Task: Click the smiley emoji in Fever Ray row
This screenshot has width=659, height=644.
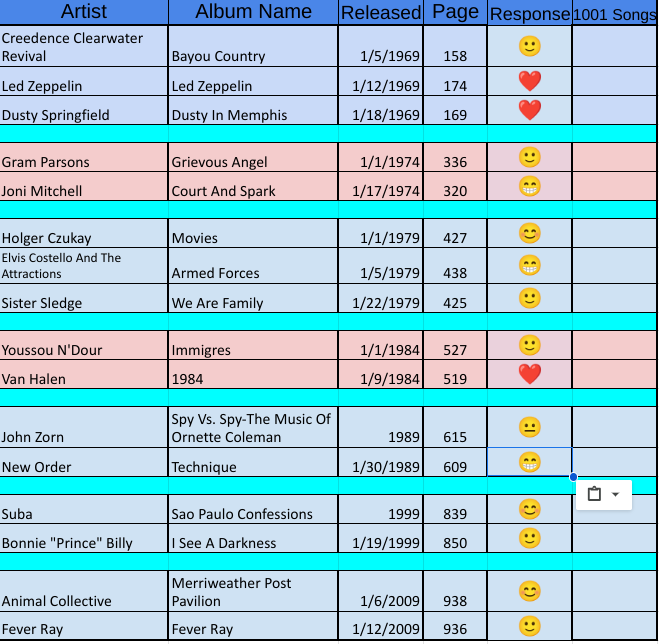Action: (530, 626)
